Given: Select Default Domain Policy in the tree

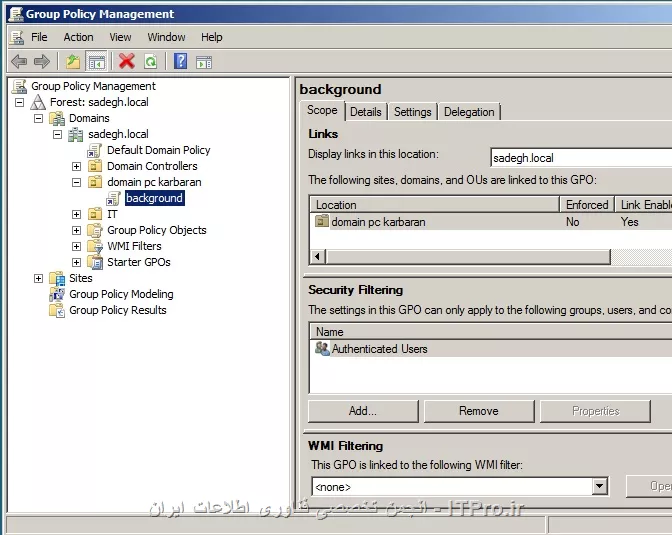Looking at the screenshot, I should (159, 150).
